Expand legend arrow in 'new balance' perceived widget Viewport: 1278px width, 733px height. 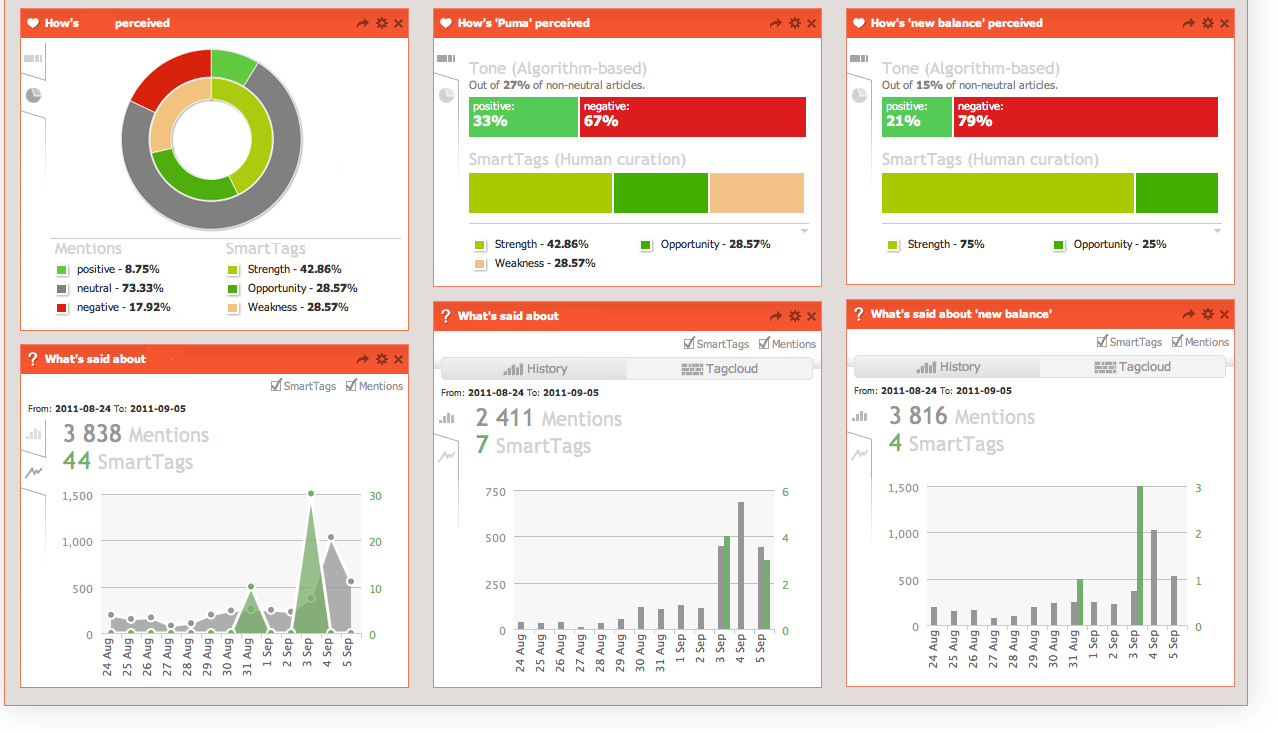(1218, 230)
